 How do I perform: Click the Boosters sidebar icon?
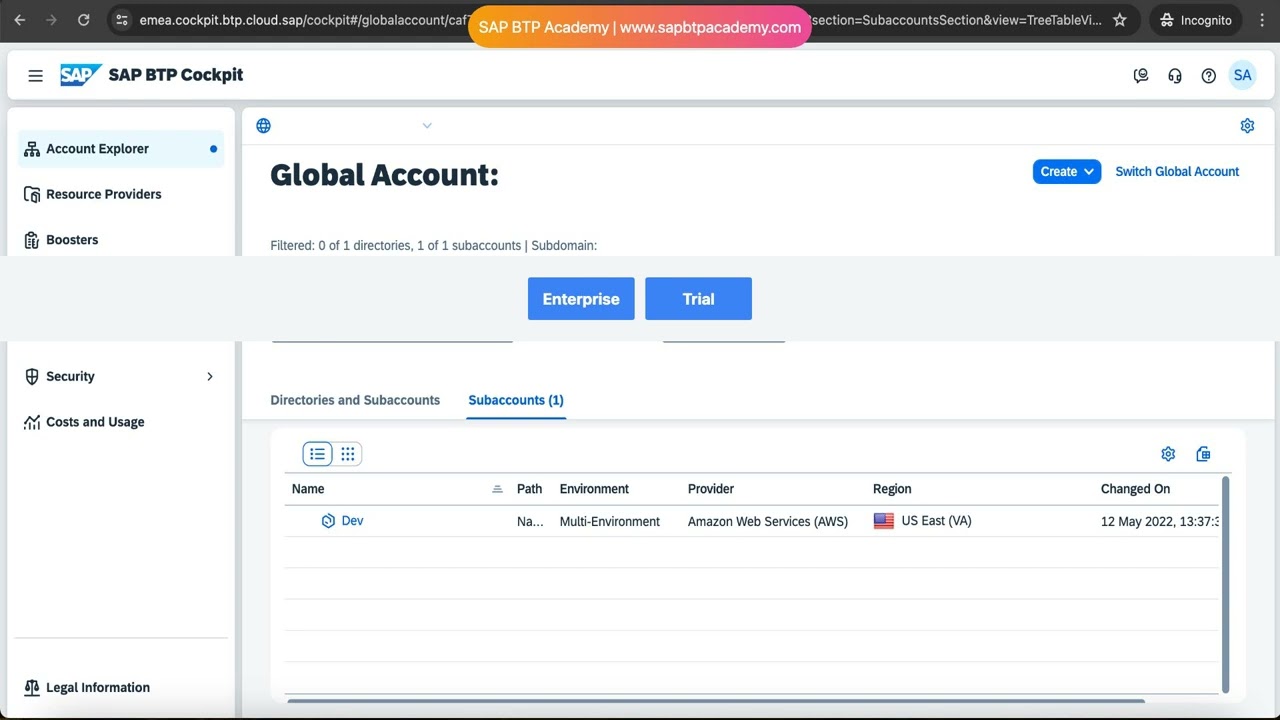point(32,240)
